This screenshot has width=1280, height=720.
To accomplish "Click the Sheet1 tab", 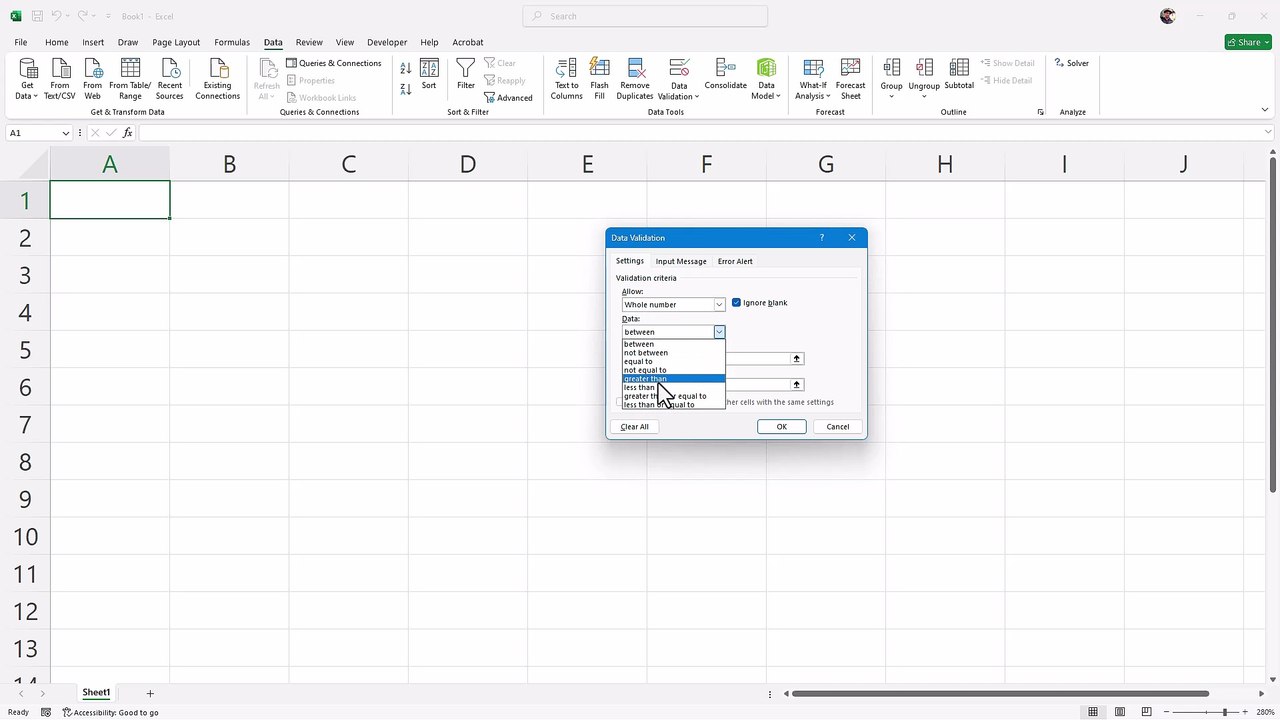I will (x=96, y=693).
